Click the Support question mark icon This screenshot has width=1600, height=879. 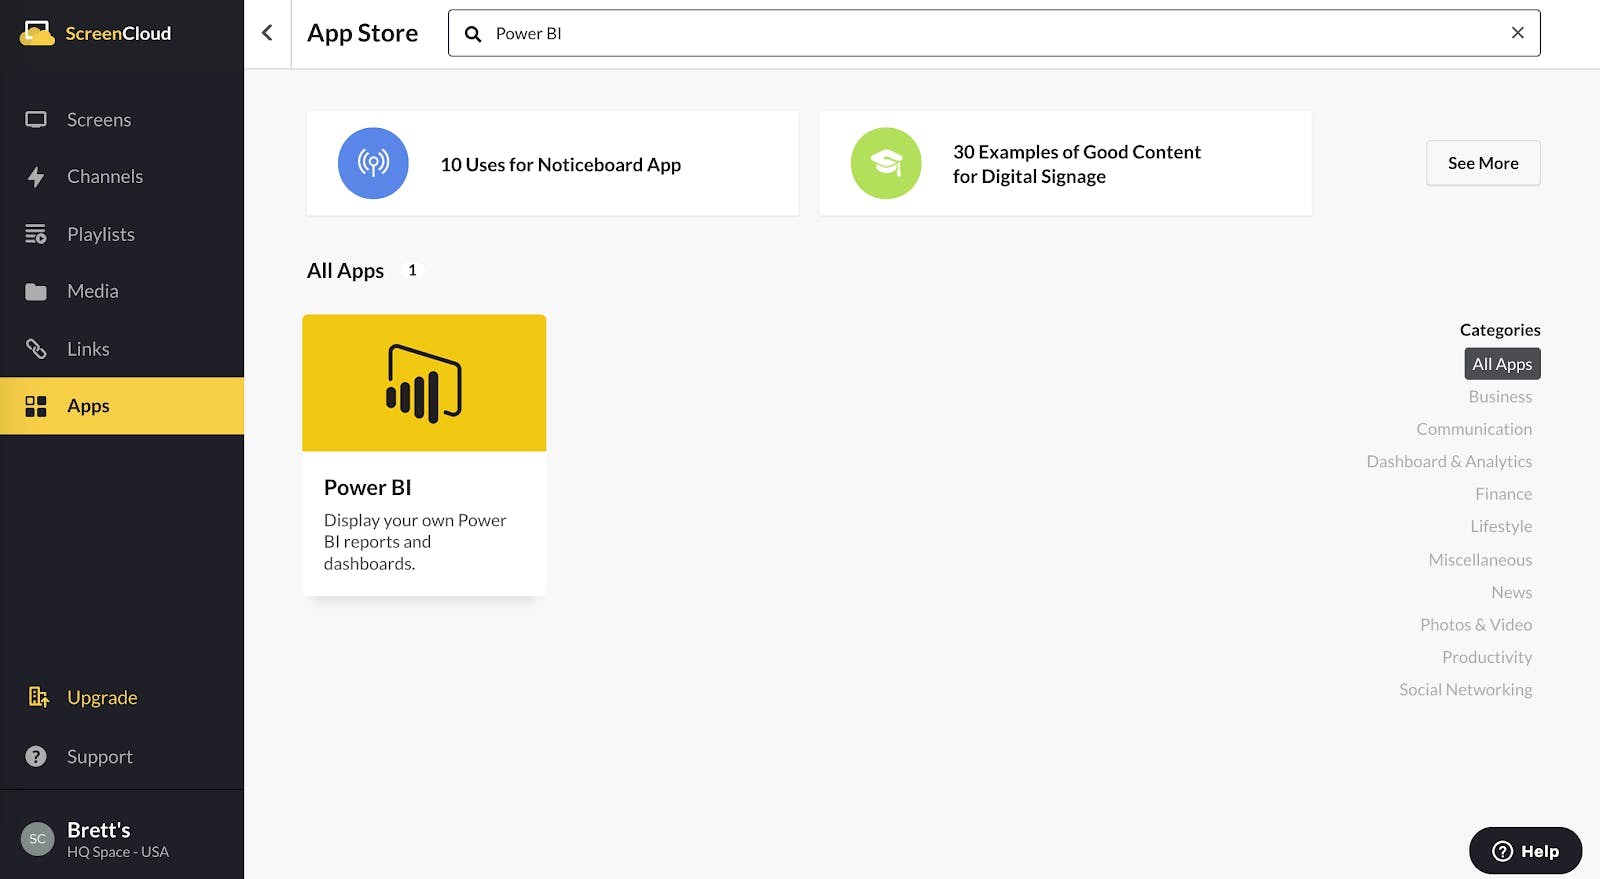(36, 757)
